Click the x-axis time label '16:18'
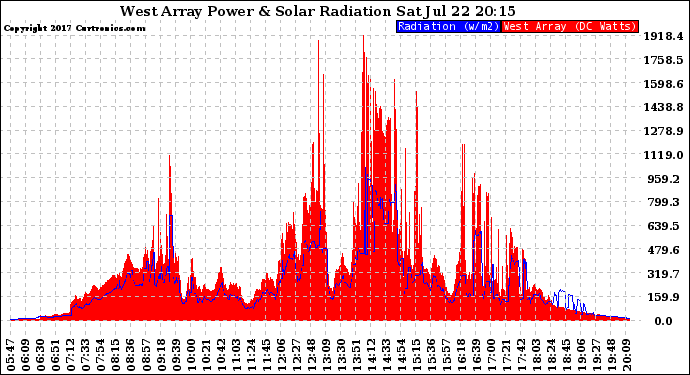690x375 pixels. [x=461, y=355]
